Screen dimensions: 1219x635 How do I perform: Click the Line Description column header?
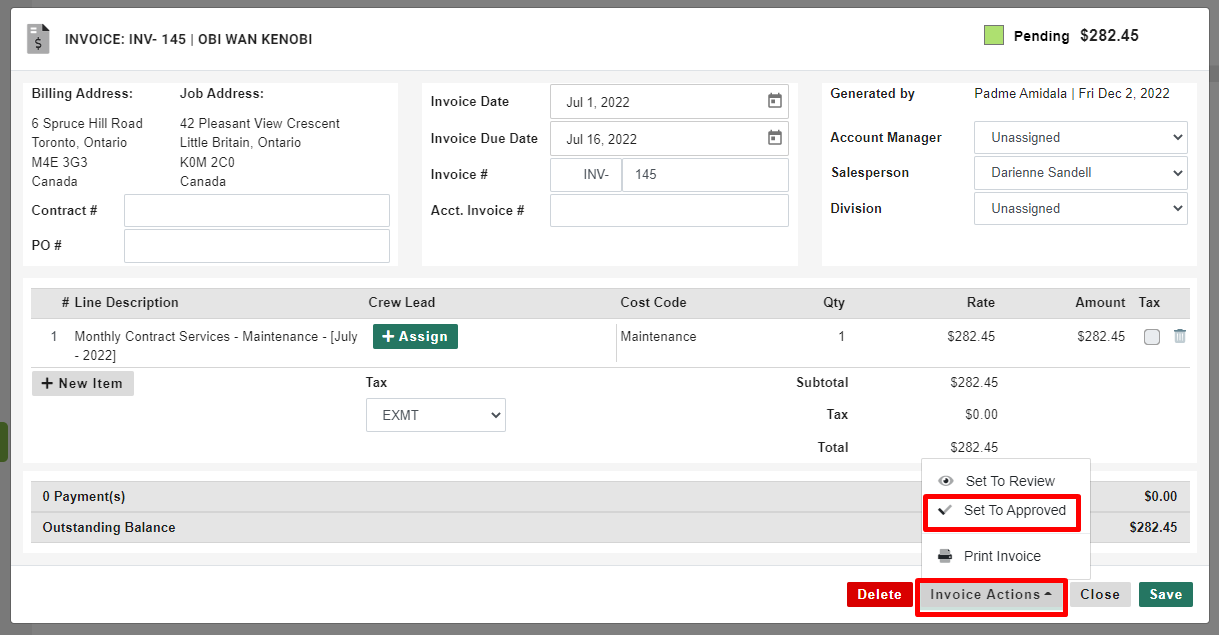[126, 303]
